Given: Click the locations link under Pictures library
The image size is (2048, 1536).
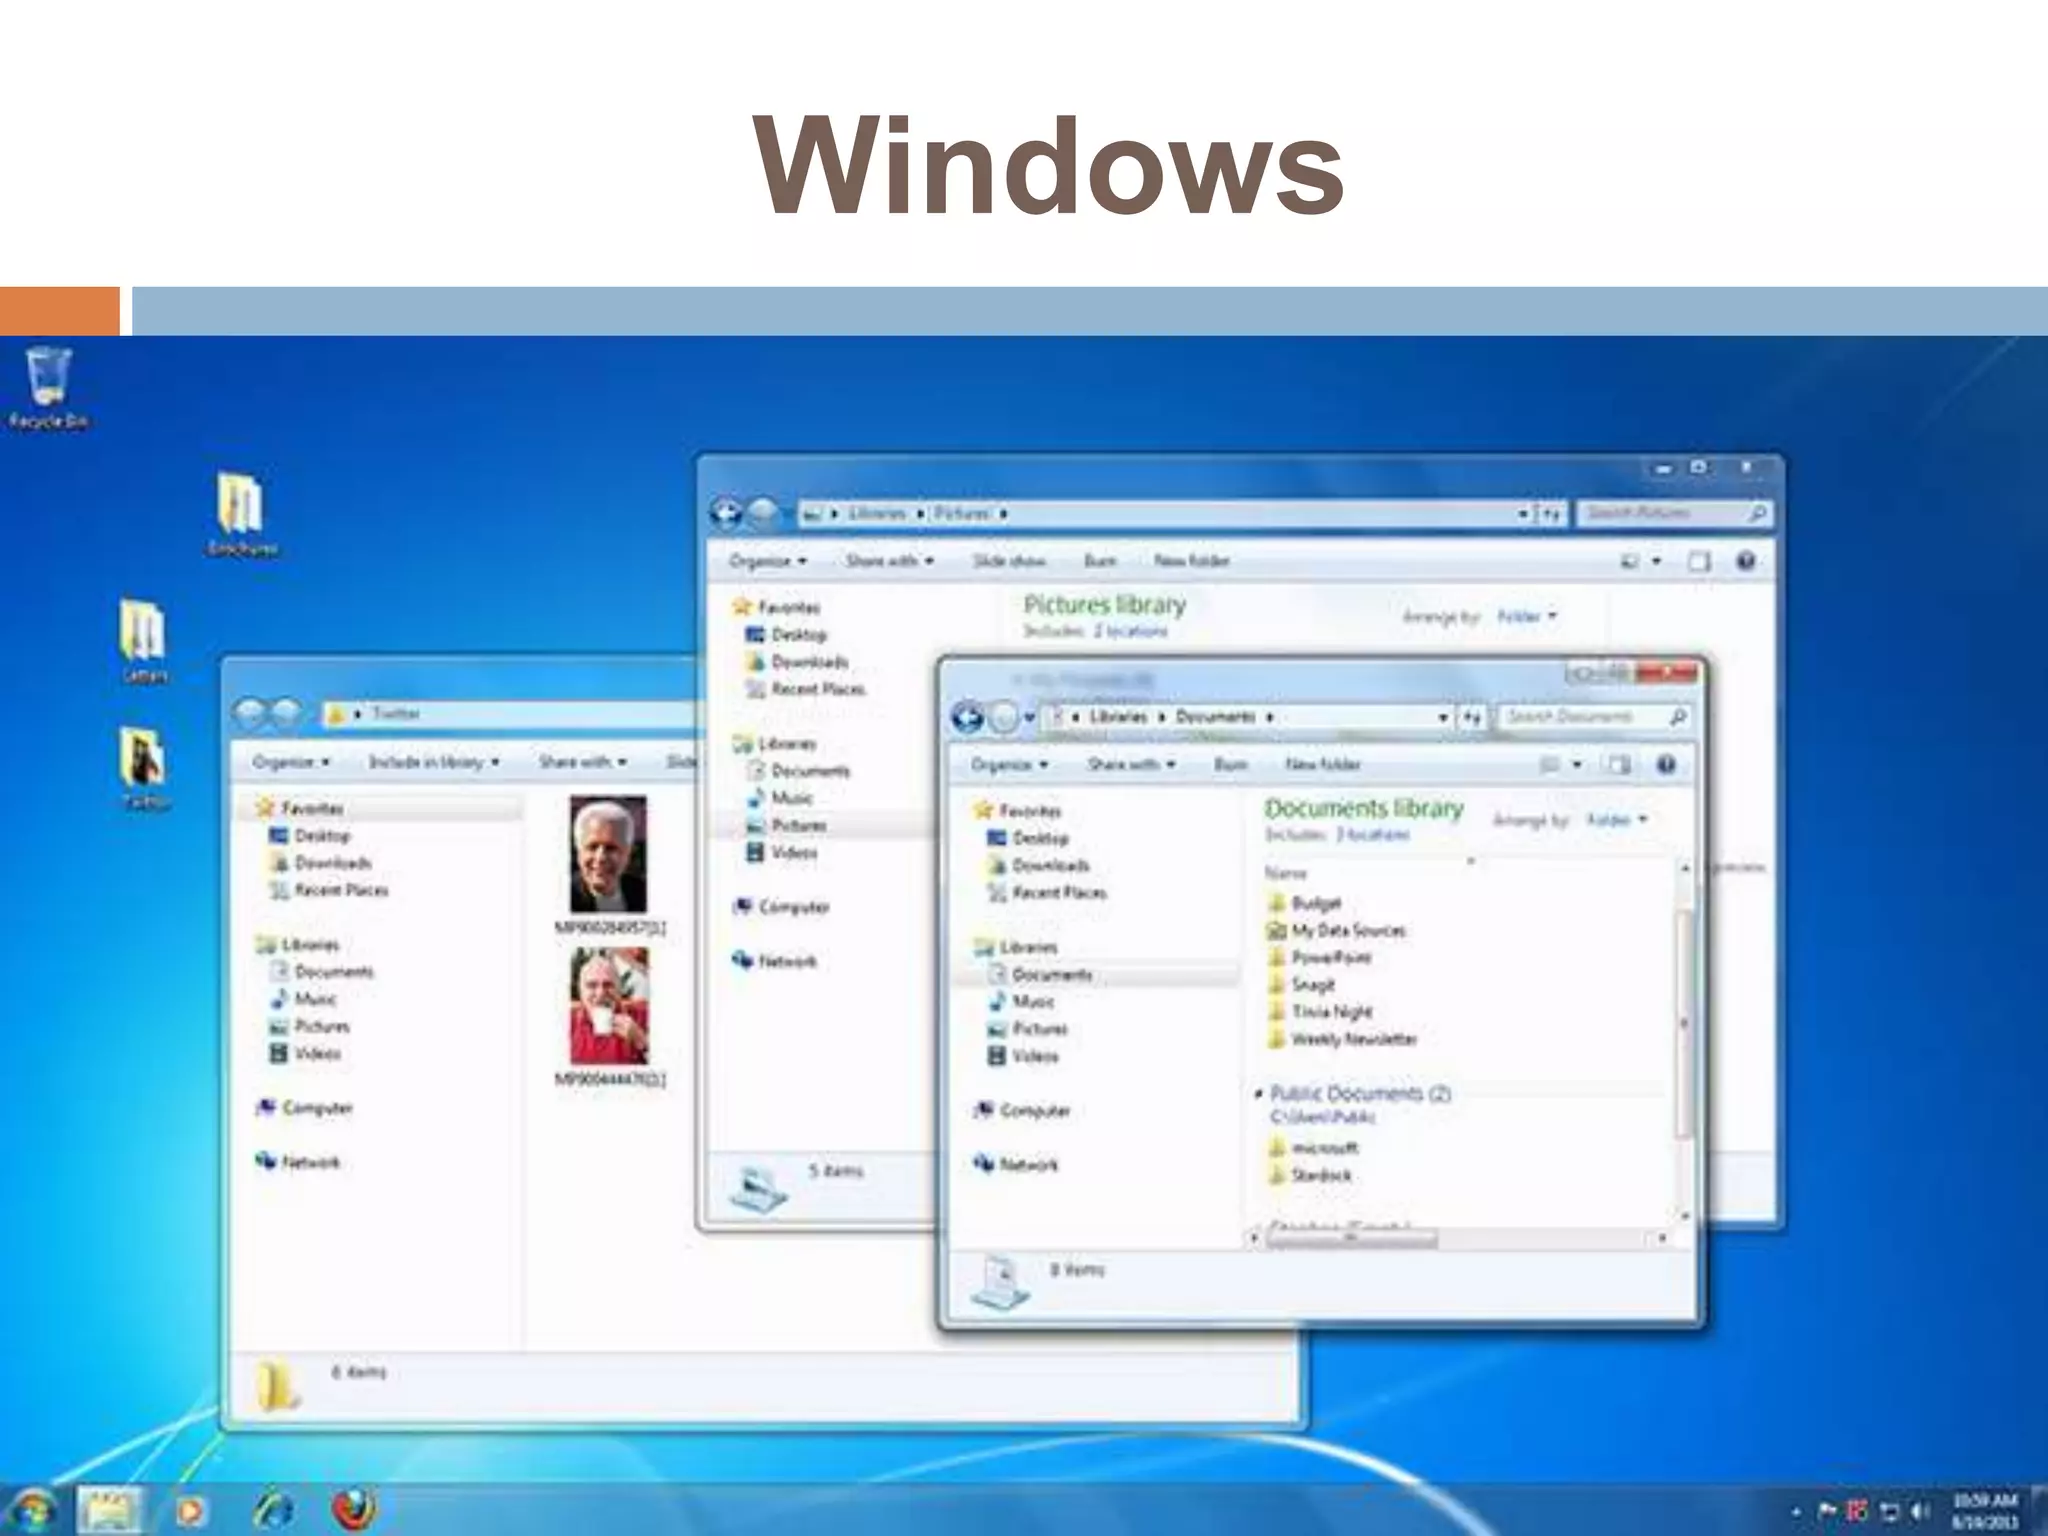Looking at the screenshot, I should click(x=1130, y=631).
